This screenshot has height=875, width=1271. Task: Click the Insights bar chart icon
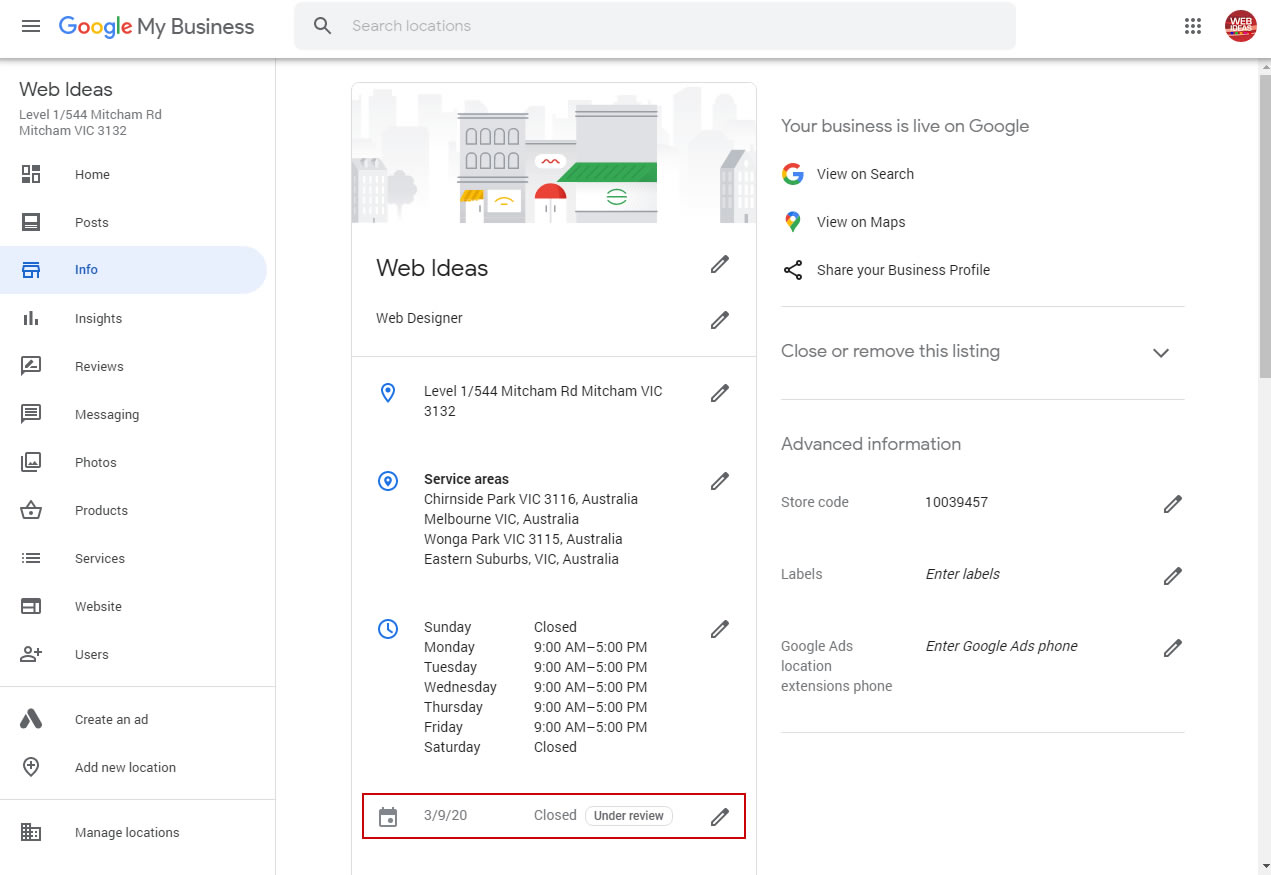pos(31,318)
